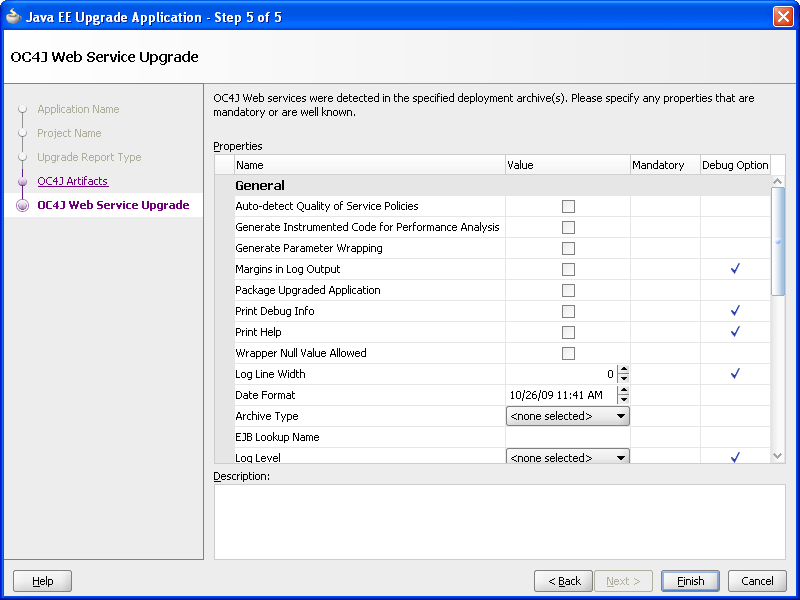This screenshot has width=800, height=600.
Task: Click the properties table vertical scrollbar thumb
Action: coord(778,241)
